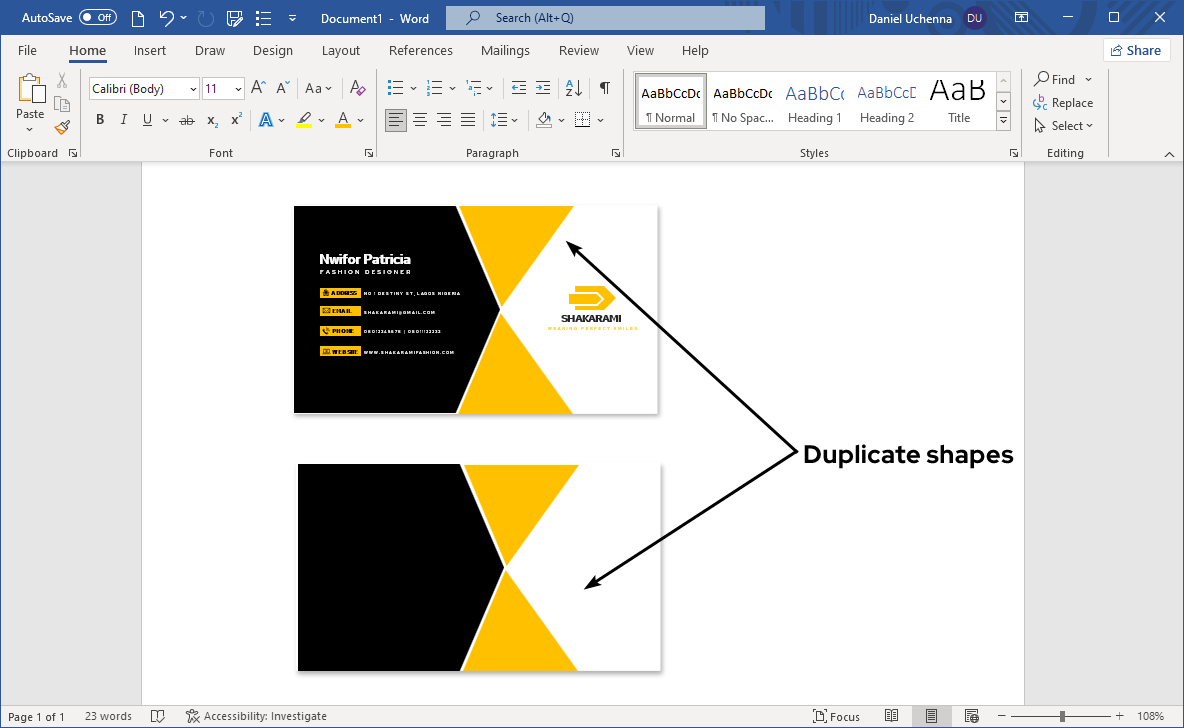Toggle Italic formatting
The height and width of the screenshot is (728, 1184).
(x=124, y=120)
